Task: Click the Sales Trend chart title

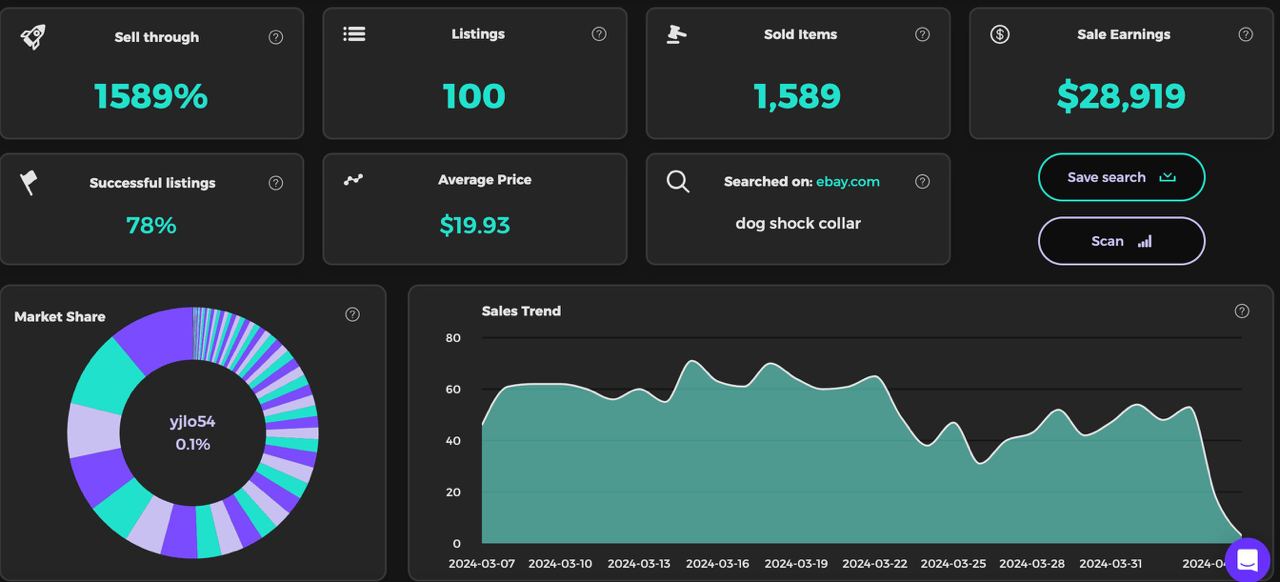Action: (x=521, y=311)
